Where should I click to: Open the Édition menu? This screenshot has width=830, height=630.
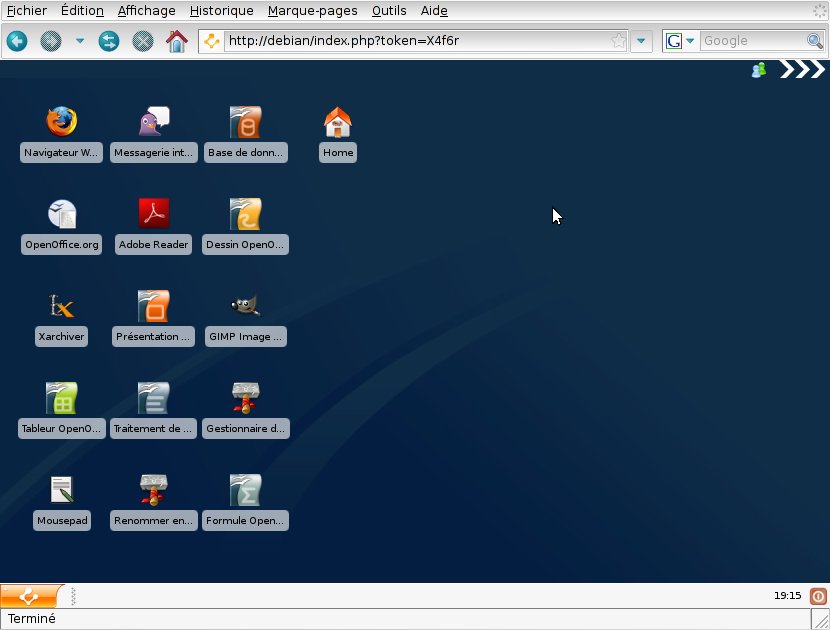[82, 11]
